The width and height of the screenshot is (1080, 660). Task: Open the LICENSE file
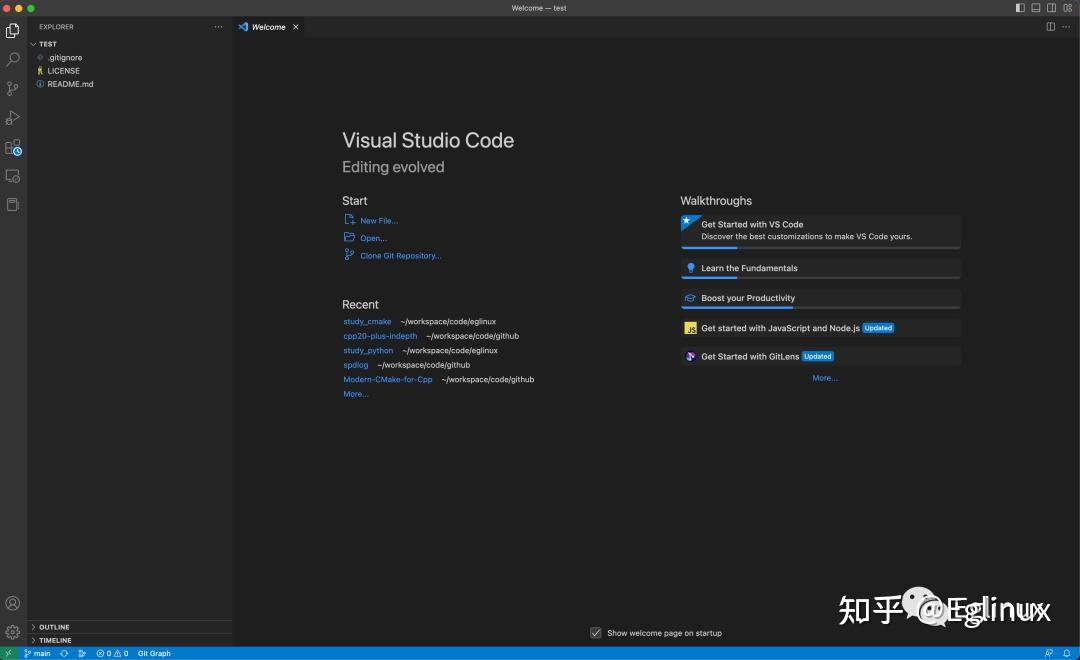[x=63, y=71]
